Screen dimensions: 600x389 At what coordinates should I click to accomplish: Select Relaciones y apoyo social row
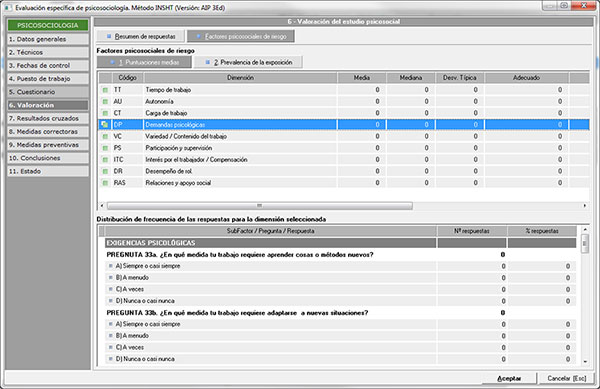pos(344,183)
